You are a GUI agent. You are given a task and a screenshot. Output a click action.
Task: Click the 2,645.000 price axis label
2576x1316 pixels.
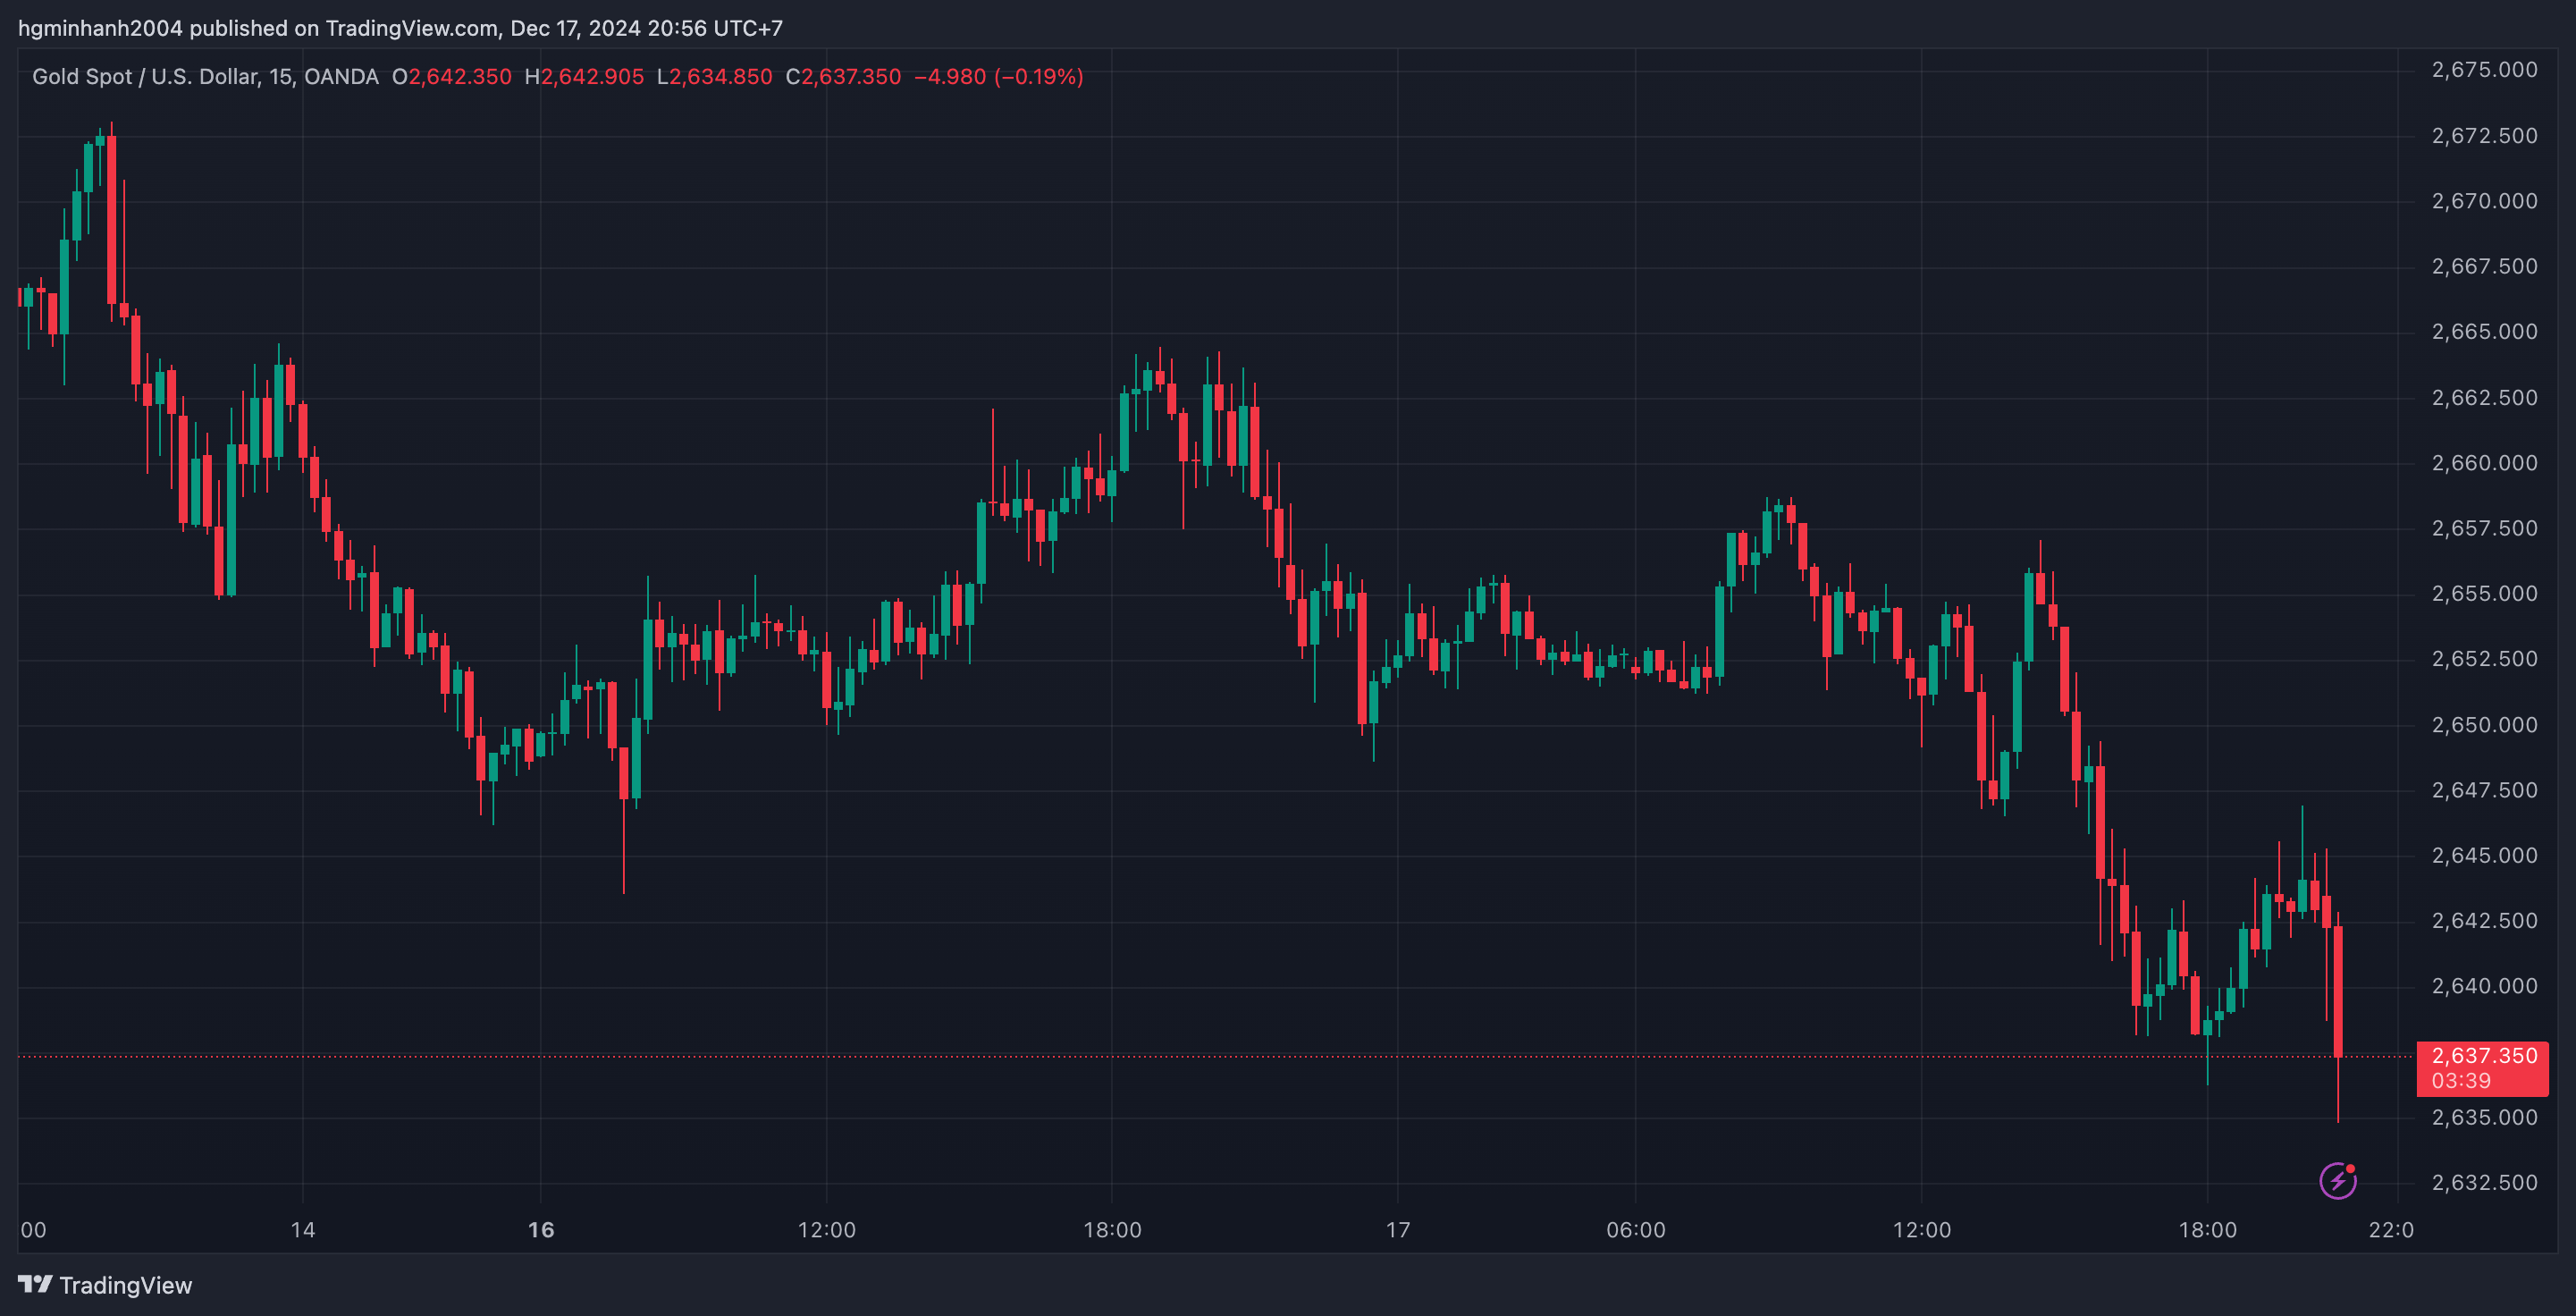(2484, 856)
